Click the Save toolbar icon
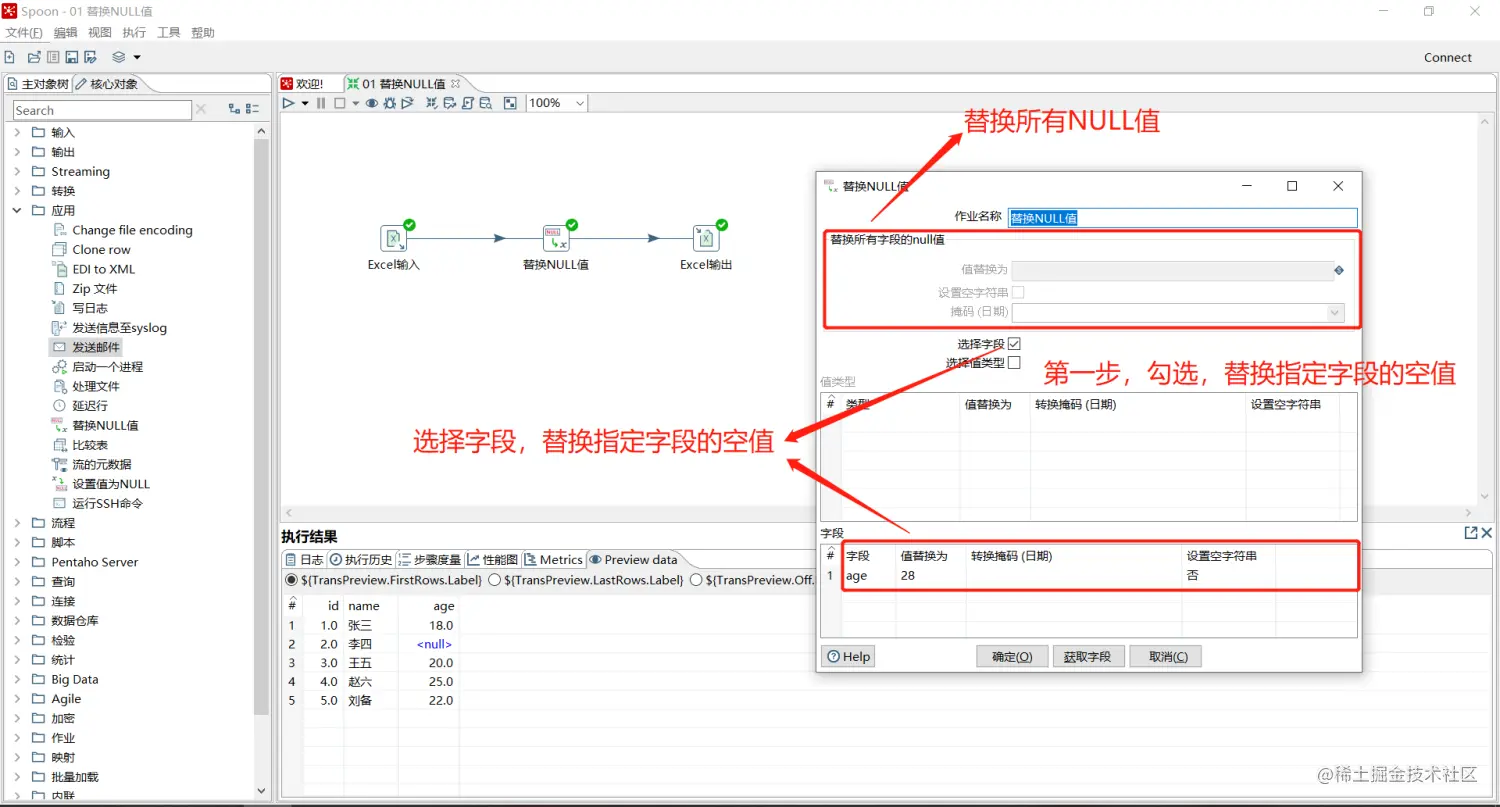Image resolution: width=1500 pixels, height=807 pixels. (x=72, y=57)
